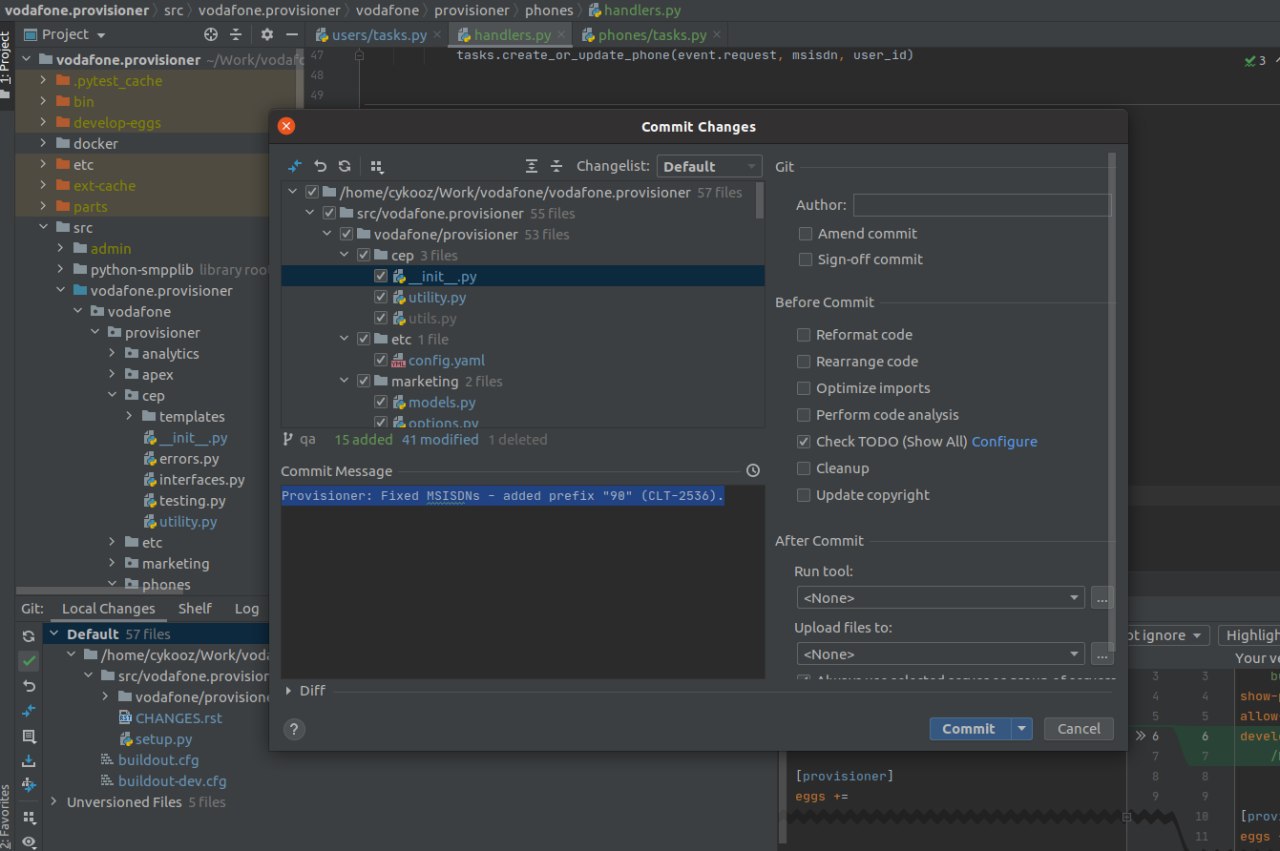1280x851 pixels.
Task: Expand the docker folder in Project tree
Action: pyautogui.click(x=43, y=143)
